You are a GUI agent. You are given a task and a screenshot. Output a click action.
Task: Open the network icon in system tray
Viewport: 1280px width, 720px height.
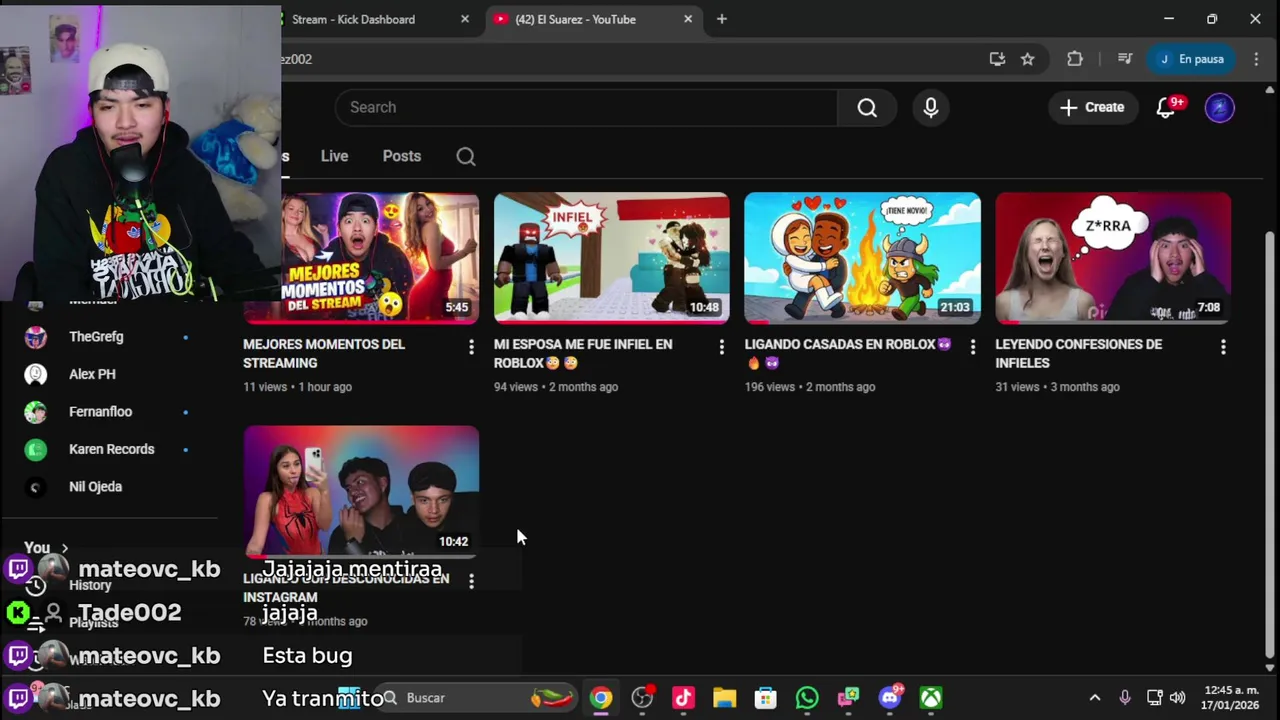tap(1154, 698)
